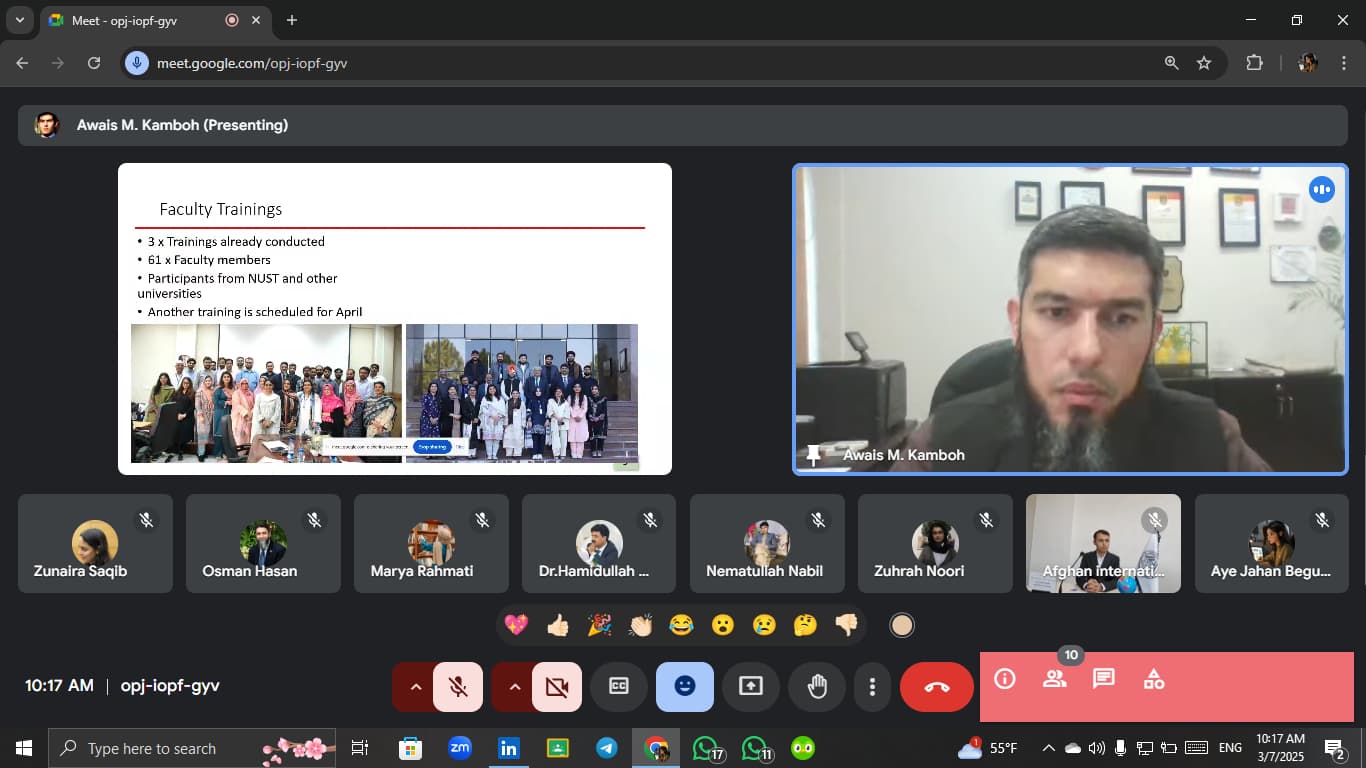Click the meet.google.com URL field
1366x768 pixels.
coord(252,63)
